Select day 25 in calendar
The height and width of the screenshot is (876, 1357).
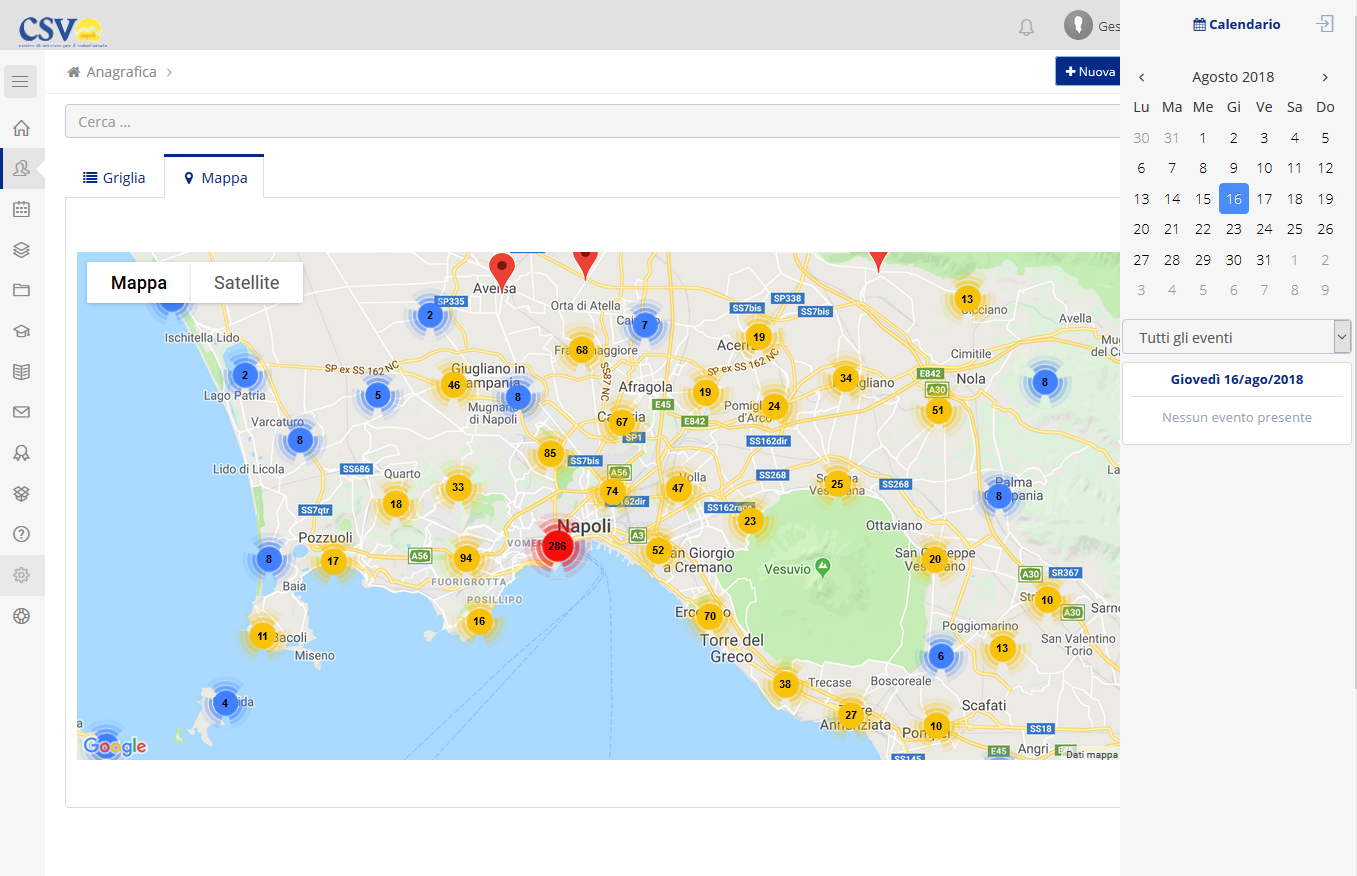click(x=1295, y=229)
